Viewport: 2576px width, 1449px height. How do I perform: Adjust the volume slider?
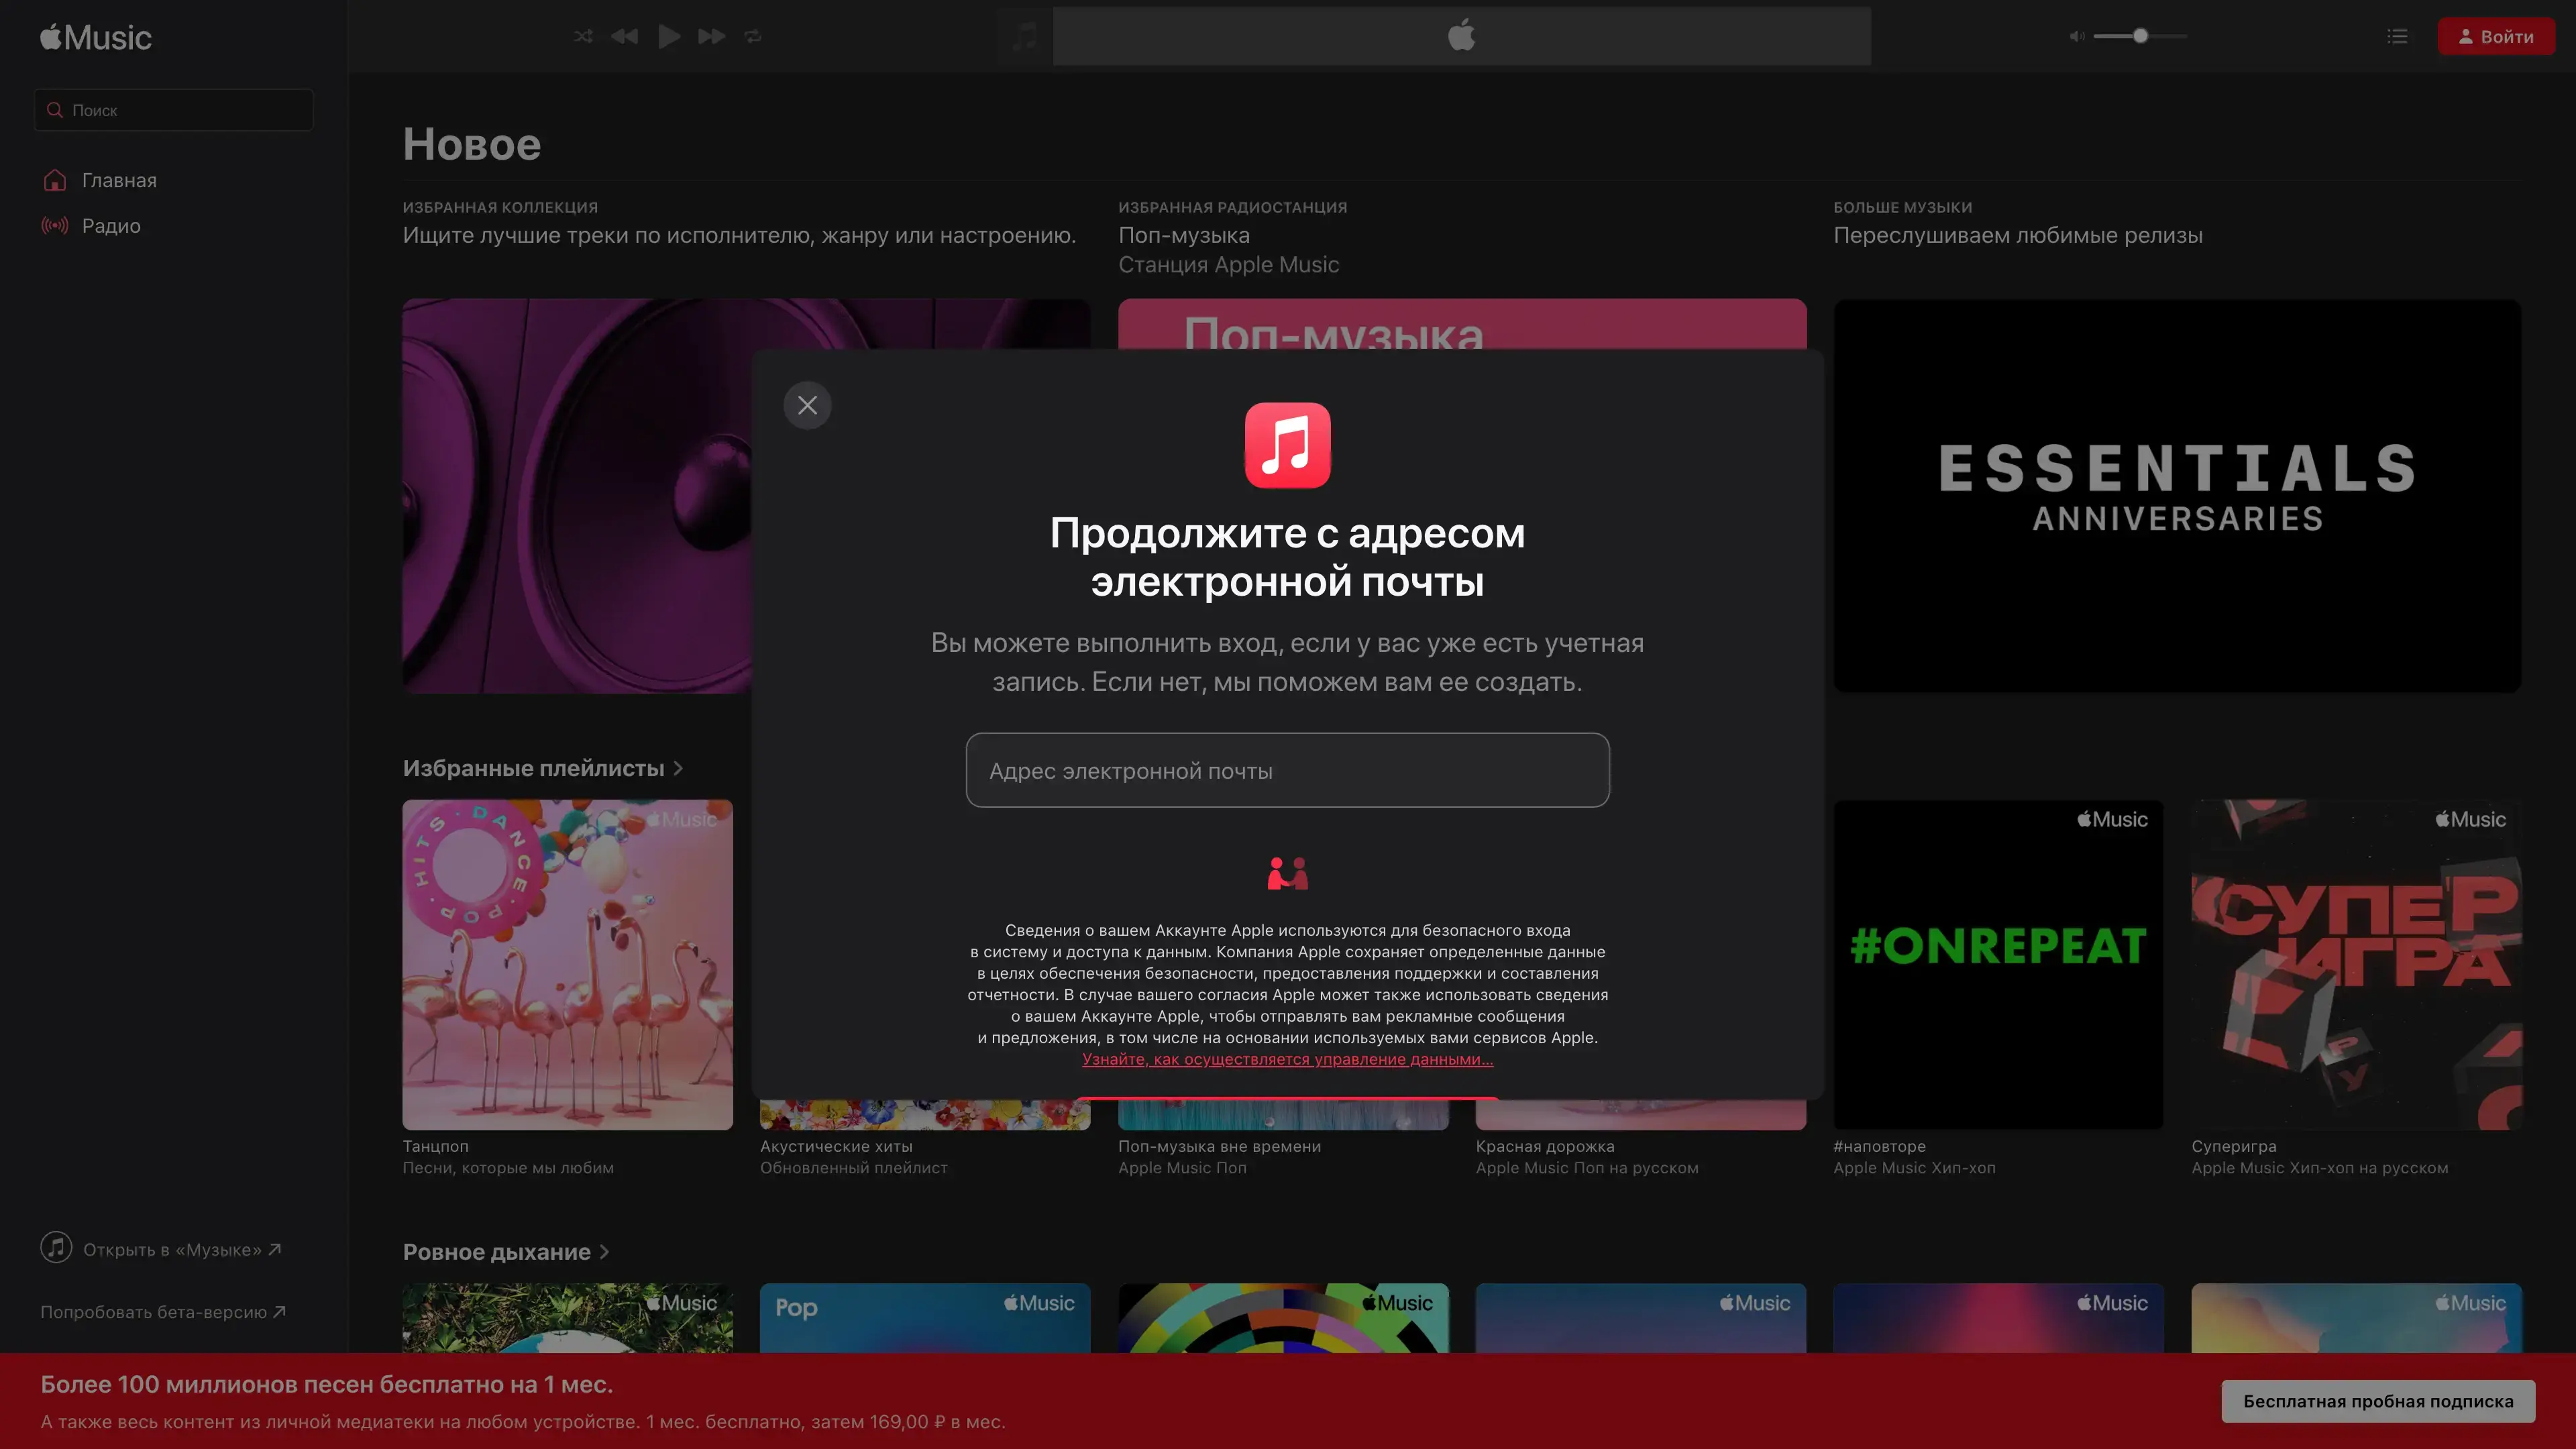pyautogui.click(x=2140, y=37)
